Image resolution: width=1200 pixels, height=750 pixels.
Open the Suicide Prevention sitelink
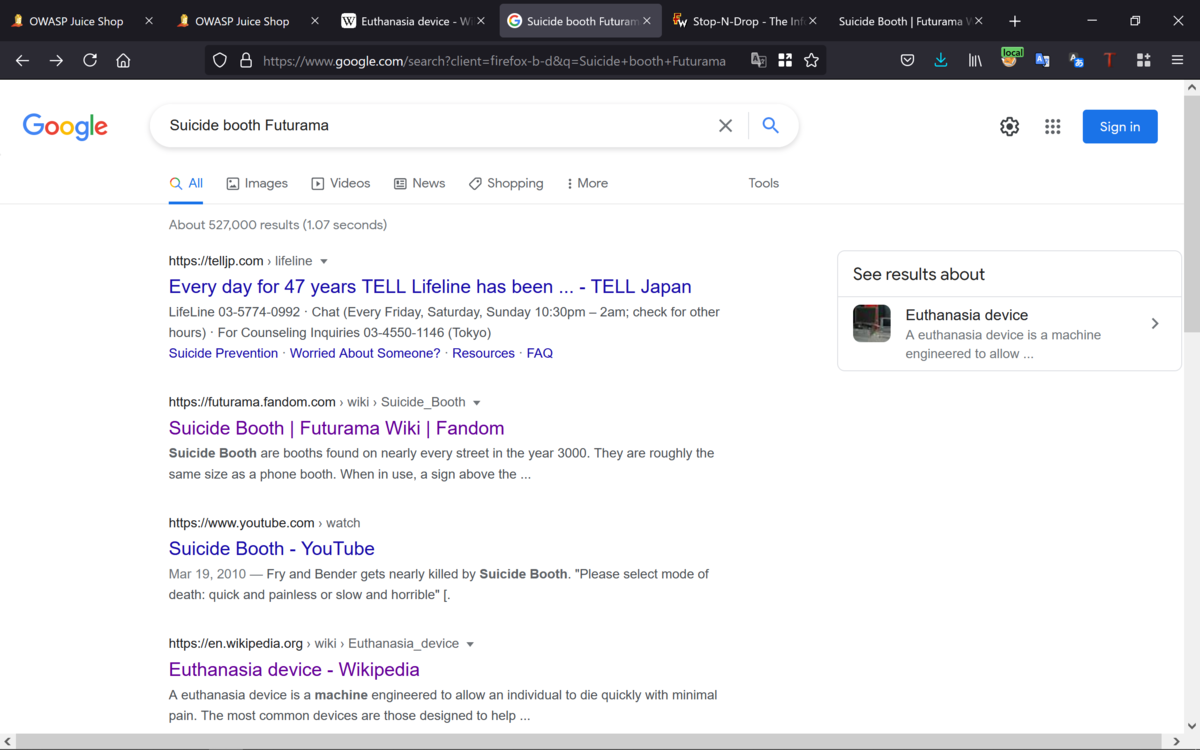[x=223, y=353]
